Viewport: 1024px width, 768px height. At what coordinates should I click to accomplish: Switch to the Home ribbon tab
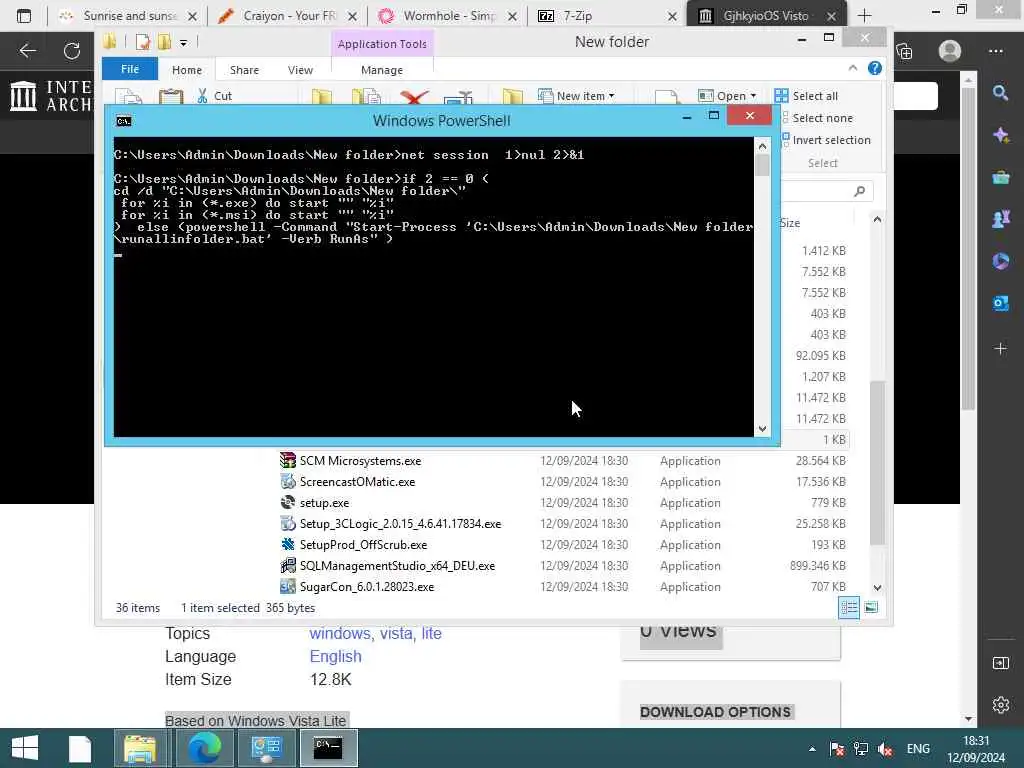click(x=187, y=70)
